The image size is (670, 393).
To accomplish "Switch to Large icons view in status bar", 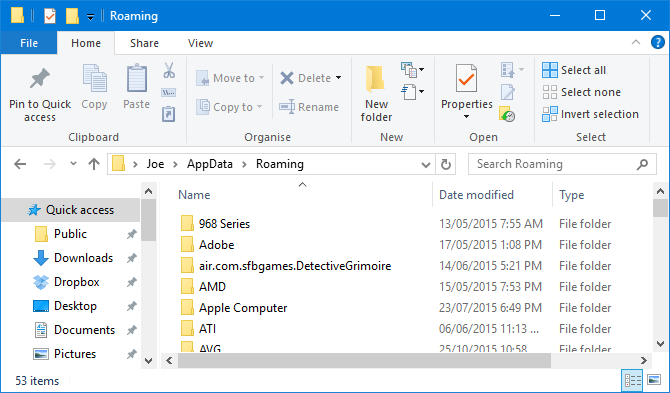I will [x=654, y=380].
